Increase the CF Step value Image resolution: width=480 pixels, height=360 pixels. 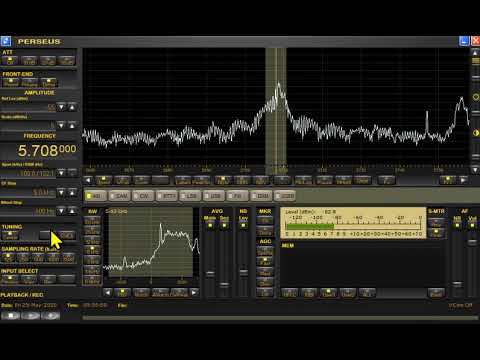72,192
